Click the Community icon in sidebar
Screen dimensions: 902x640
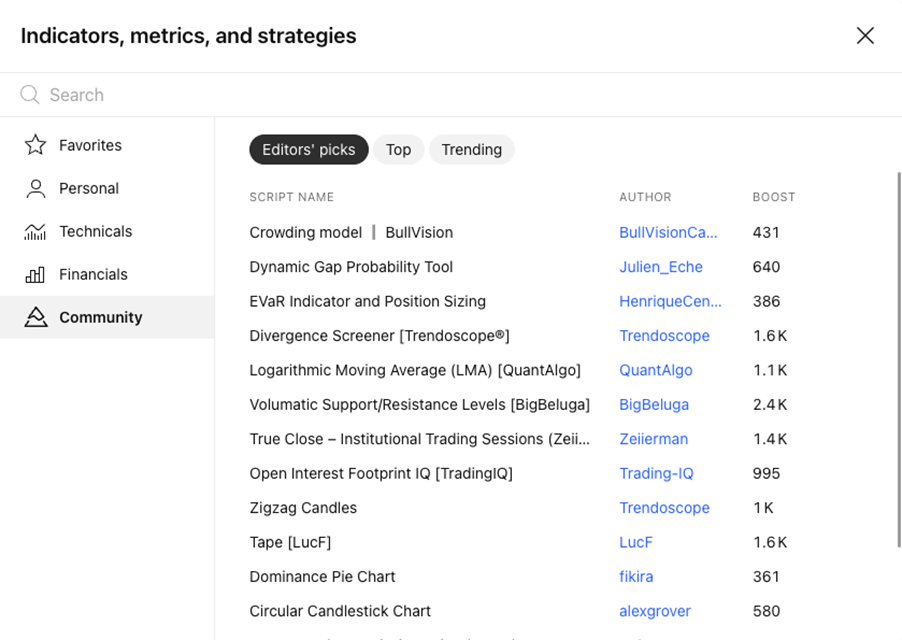(x=35, y=317)
